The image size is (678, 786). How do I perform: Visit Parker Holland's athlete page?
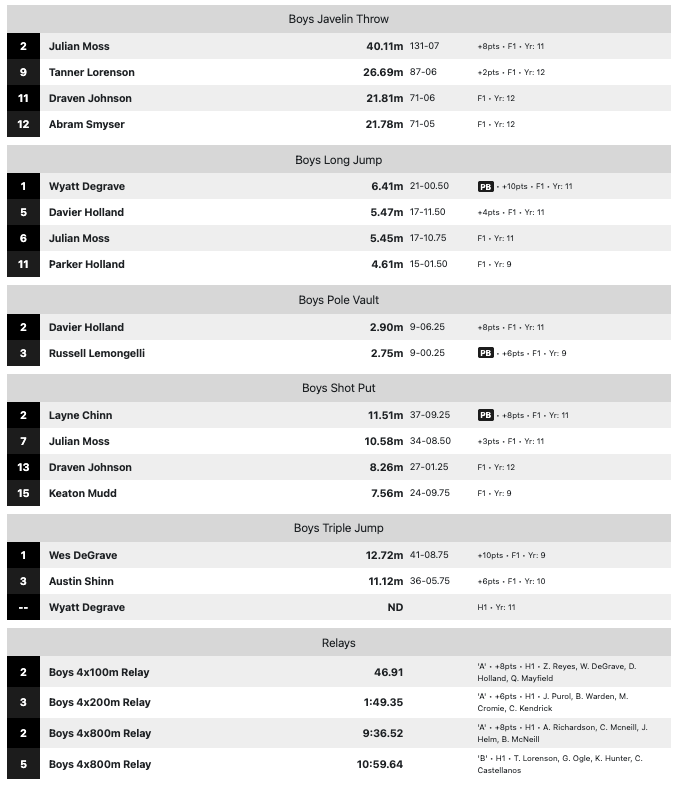pos(87,264)
